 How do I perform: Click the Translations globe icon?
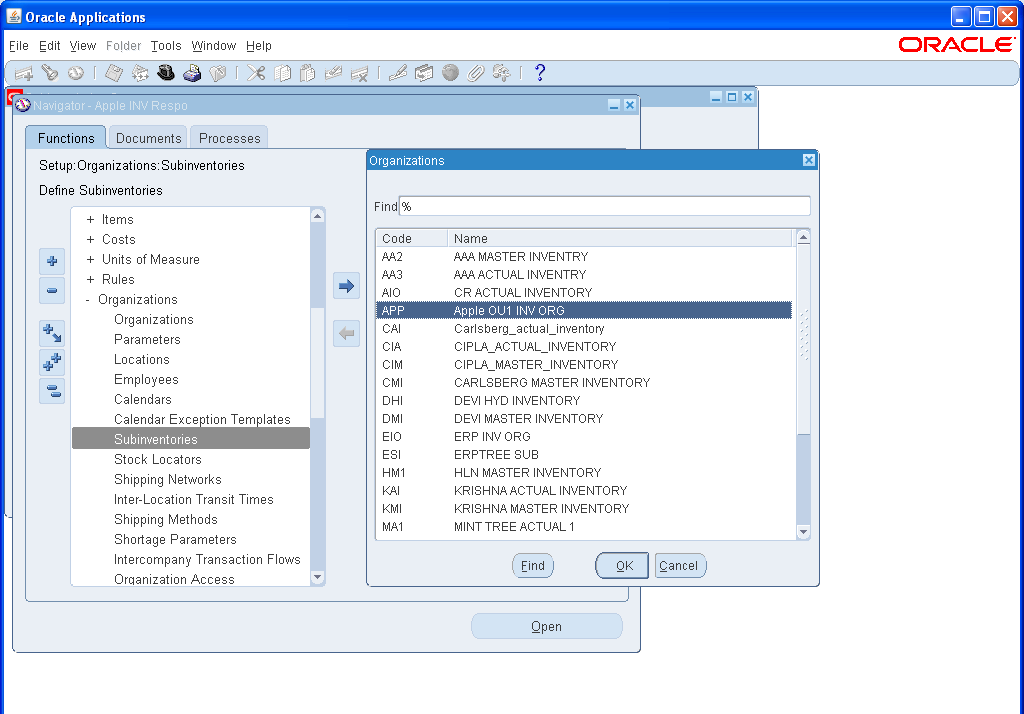450,73
